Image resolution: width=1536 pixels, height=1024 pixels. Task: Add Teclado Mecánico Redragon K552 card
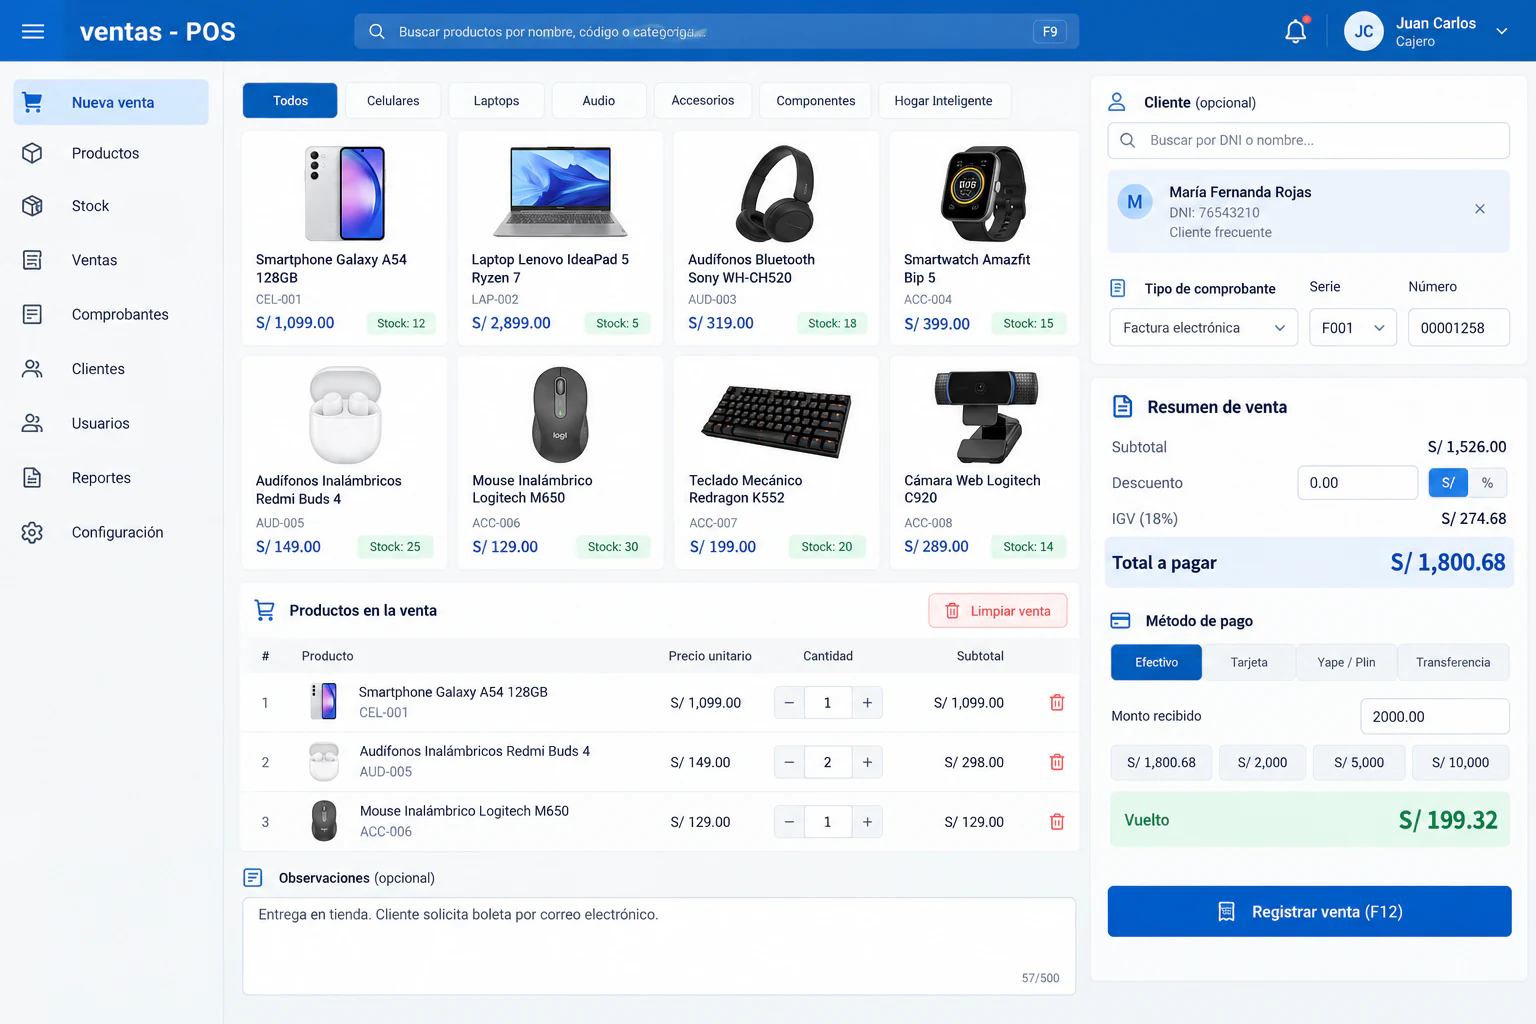[x=776, y=463]
